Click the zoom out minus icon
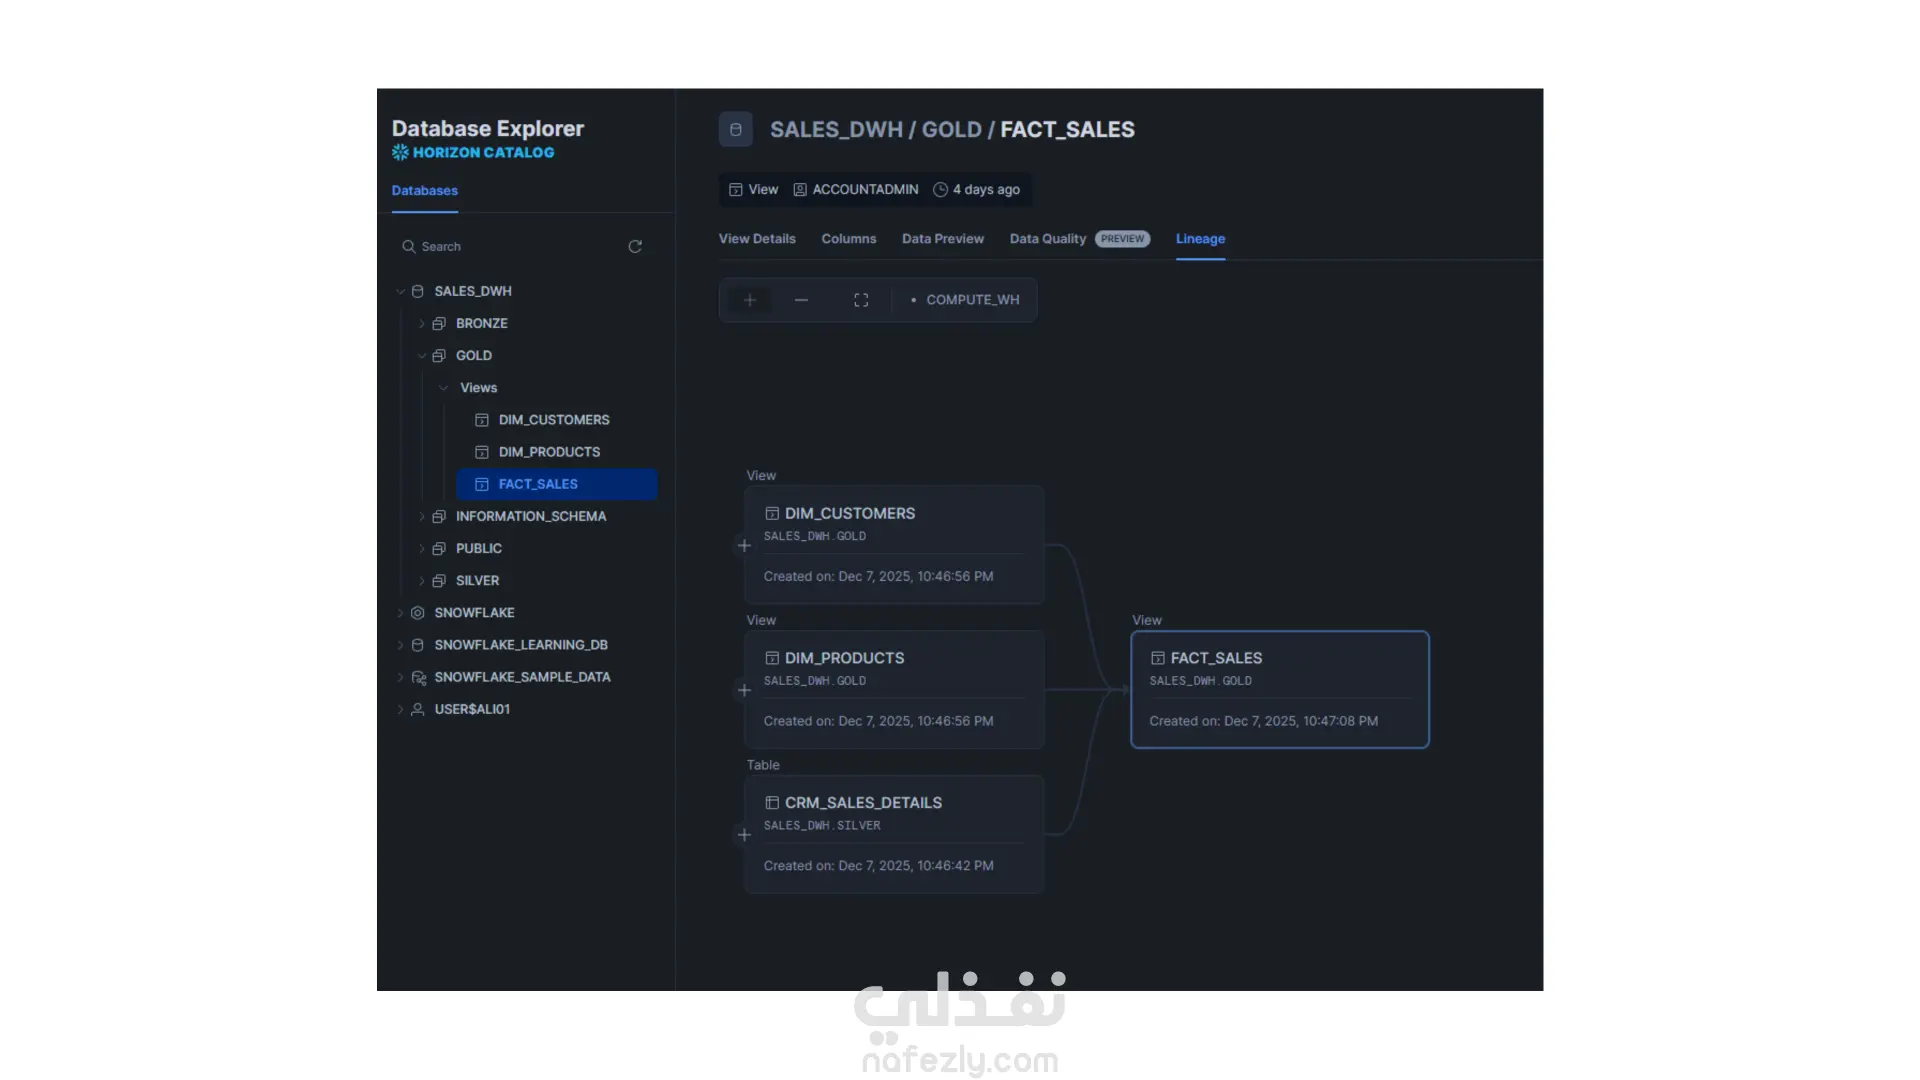The image size is (1920, 1080). pyautogui.click(x=801, y=300)
